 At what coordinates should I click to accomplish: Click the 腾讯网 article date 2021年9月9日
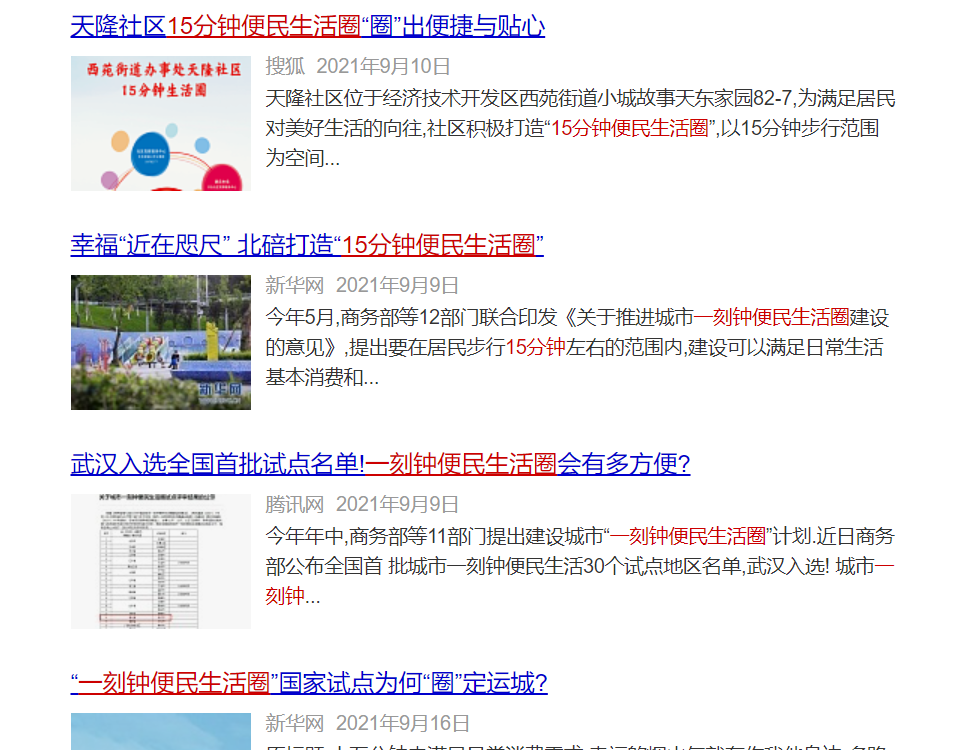[x=398, y=504]
